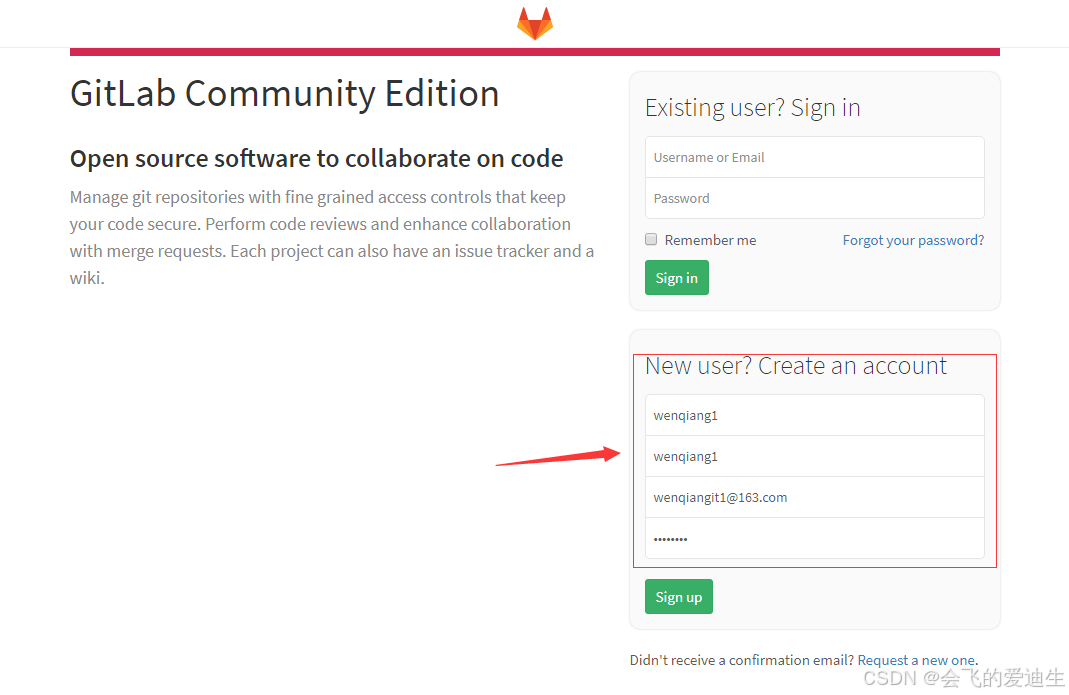Focus the Username or Email field
Image resolution: width=1069 pixels, height=695 pixels.
tap(814, 158)
